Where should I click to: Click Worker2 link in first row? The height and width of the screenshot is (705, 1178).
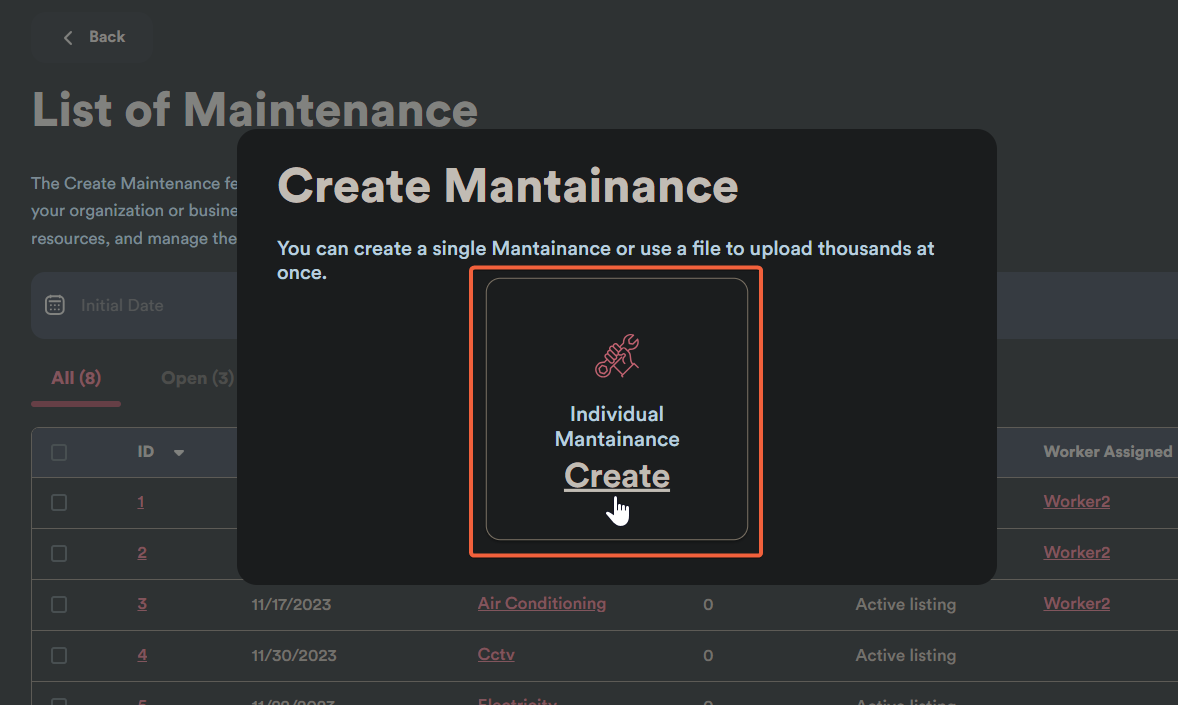(x=1076, y=501)
